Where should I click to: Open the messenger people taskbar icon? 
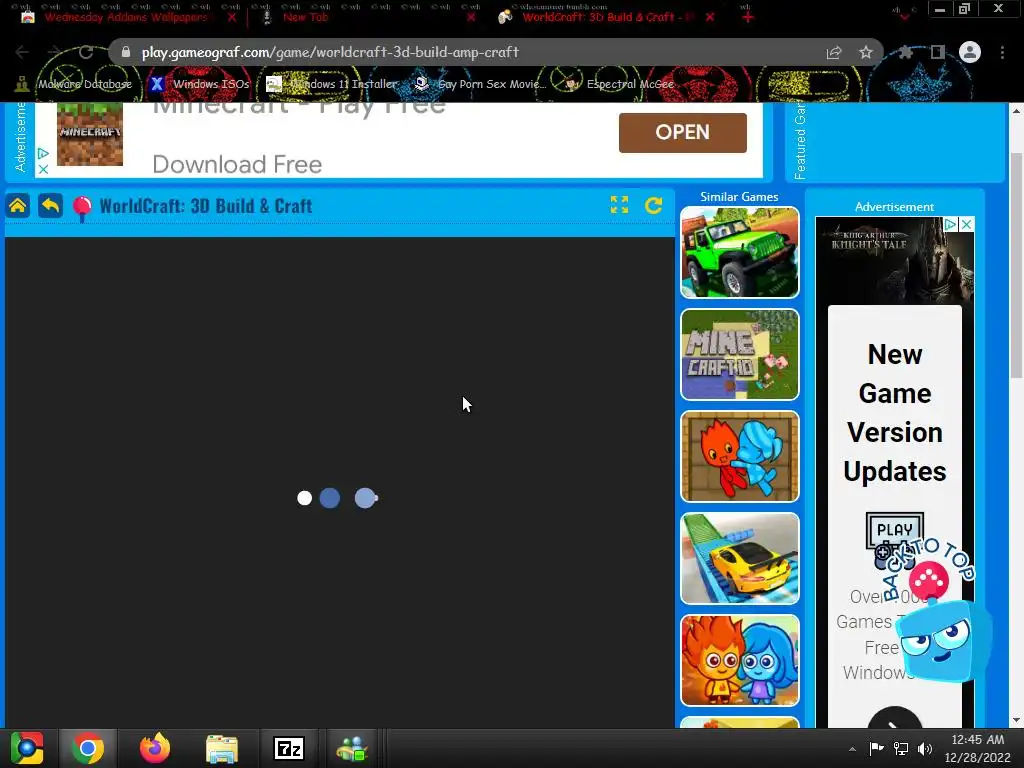tap(353, 748)
